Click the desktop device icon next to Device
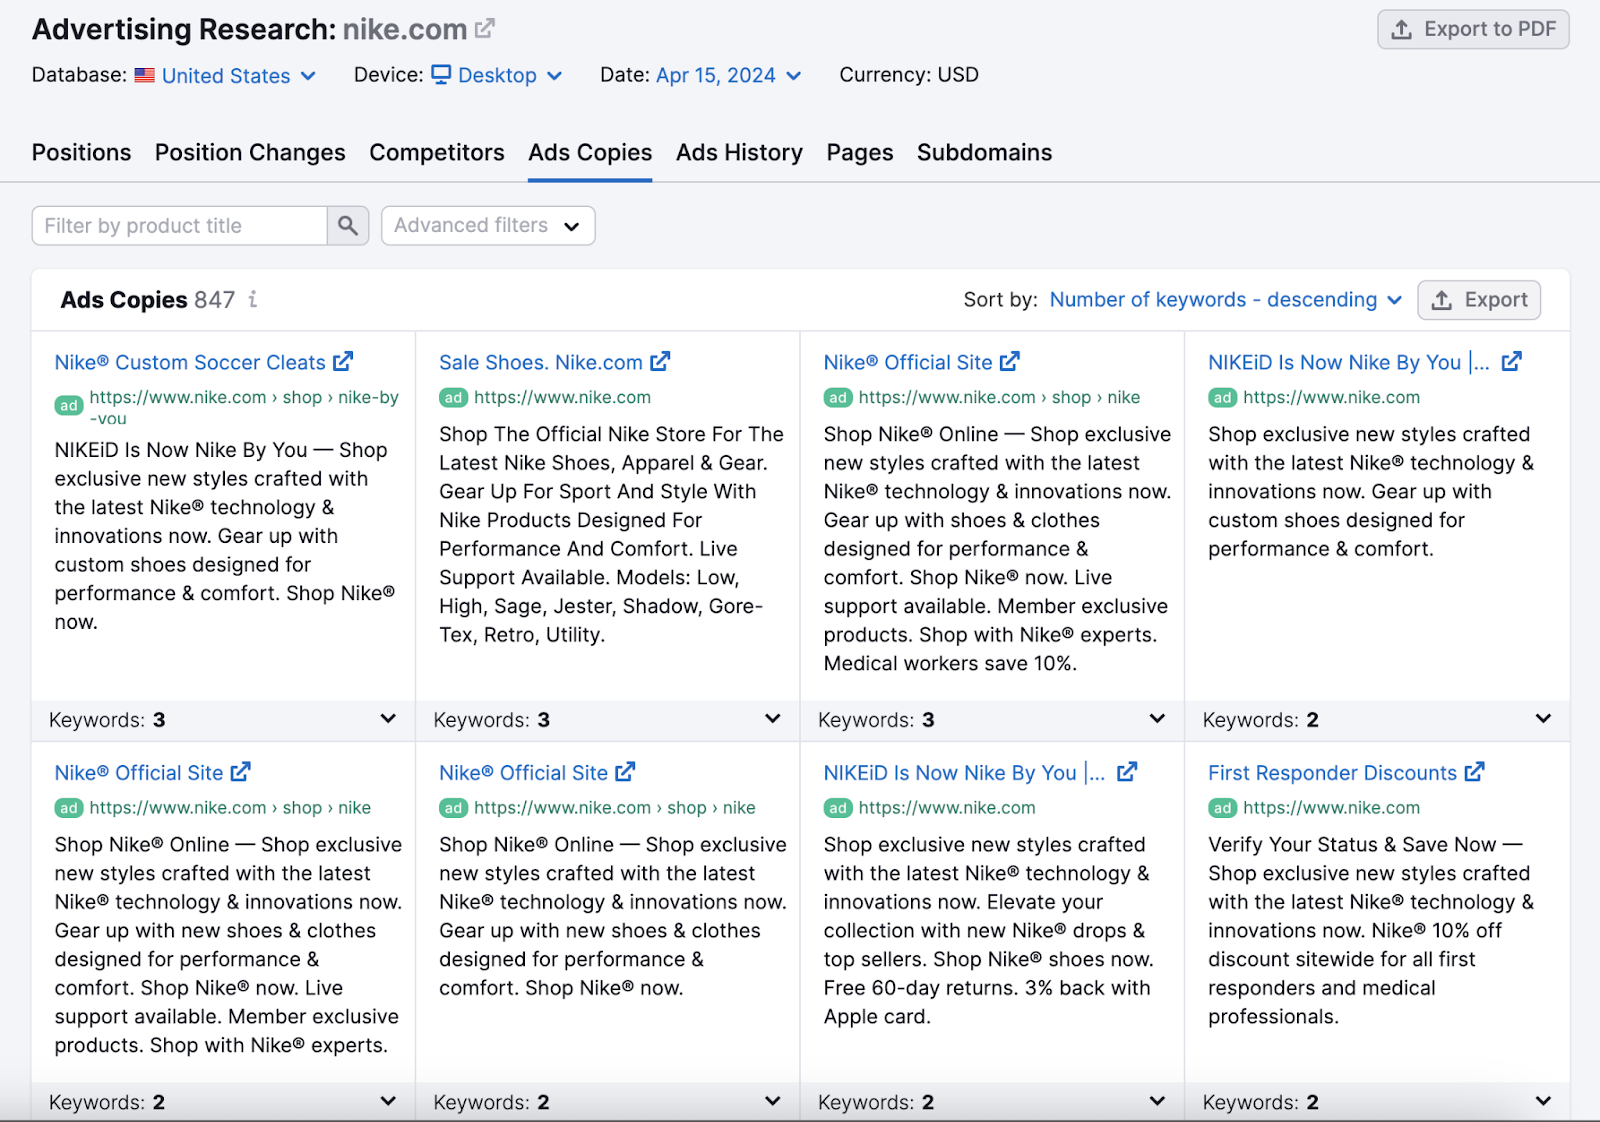This screenshot has height=1122, width=1600. point(440,75)
